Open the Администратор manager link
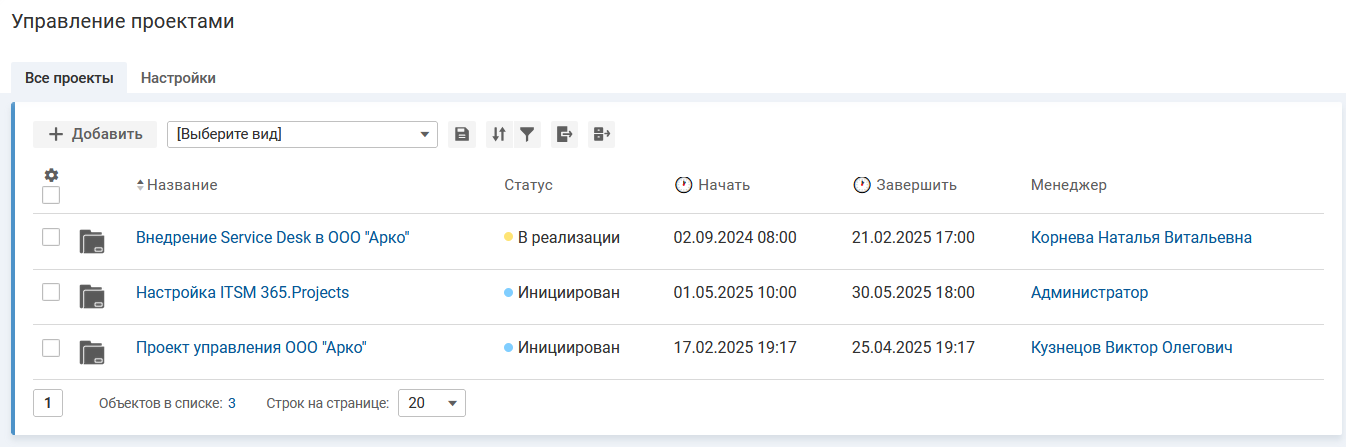 (1089, 293)
